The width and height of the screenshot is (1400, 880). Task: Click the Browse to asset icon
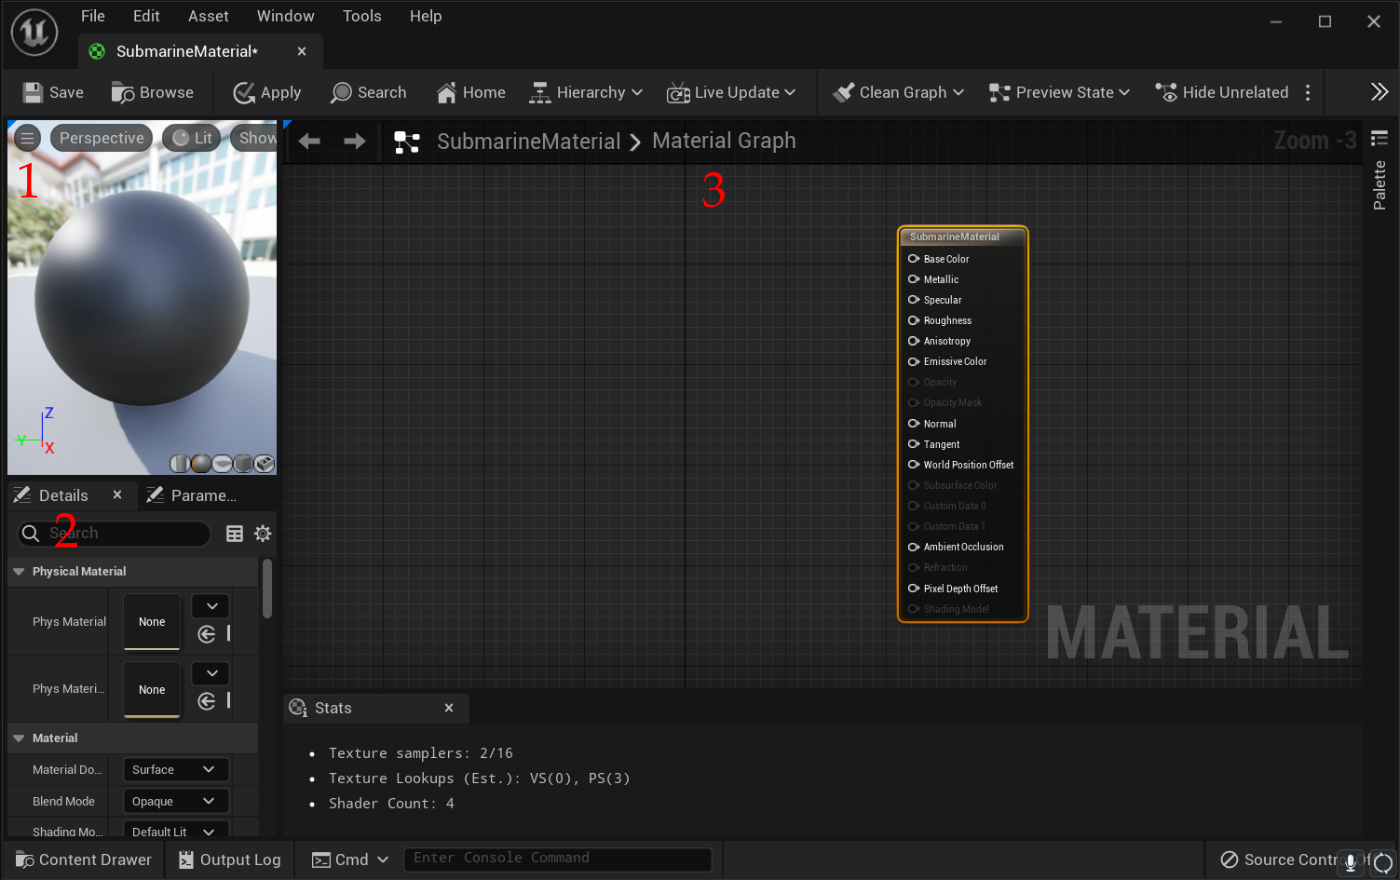point(123,92)
